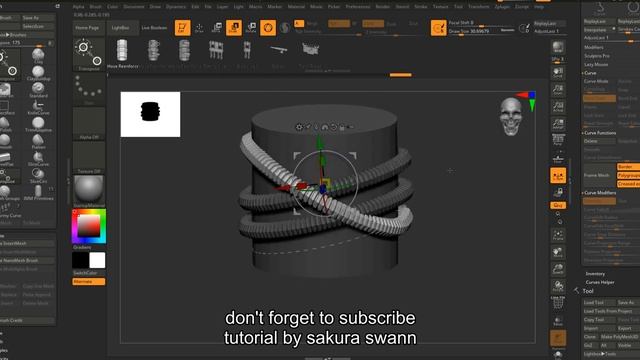Open the StartupMaterial sphere selector

89,192
